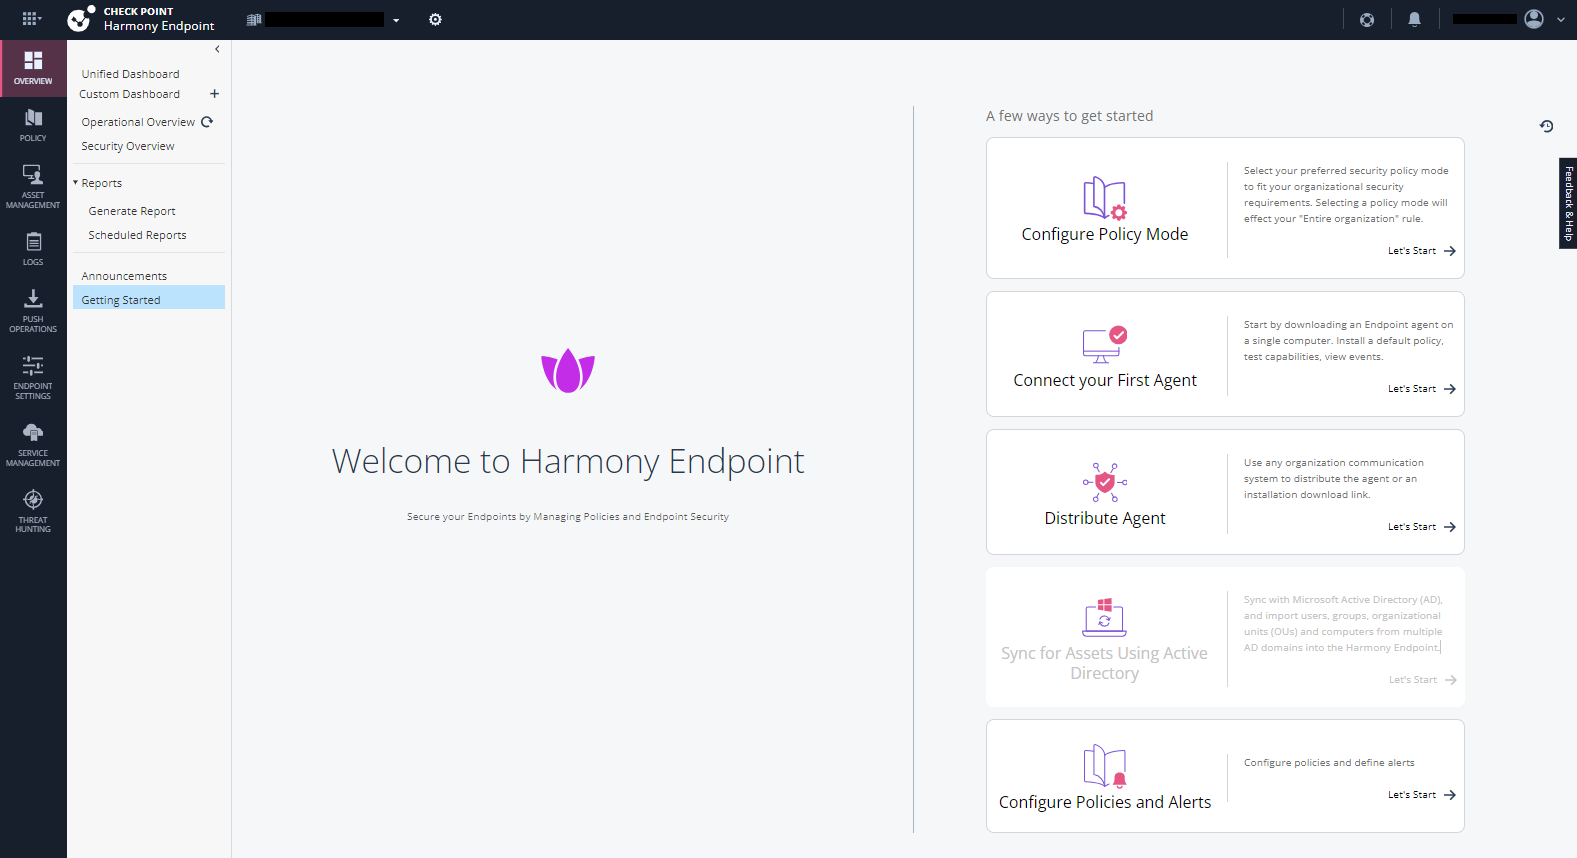Click Let's Start for Configure Policy Mode
This screenshot has width=1577, height=858.
[1422, 251]
